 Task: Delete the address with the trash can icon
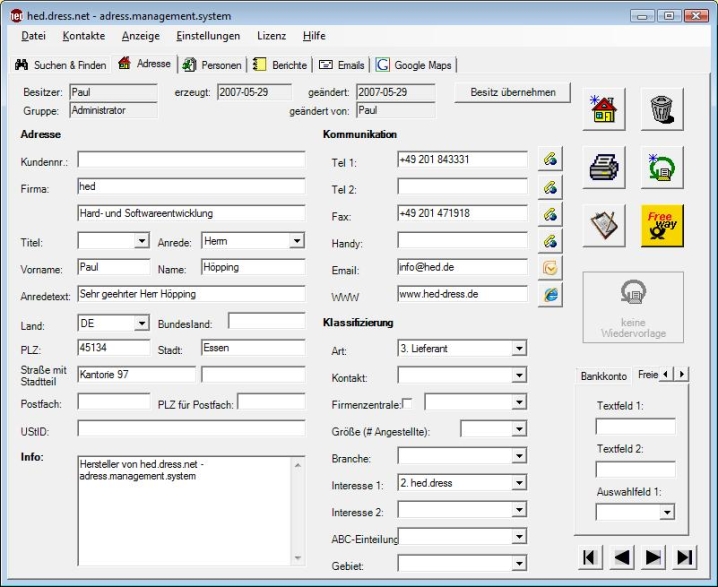[x=661, y=109]
